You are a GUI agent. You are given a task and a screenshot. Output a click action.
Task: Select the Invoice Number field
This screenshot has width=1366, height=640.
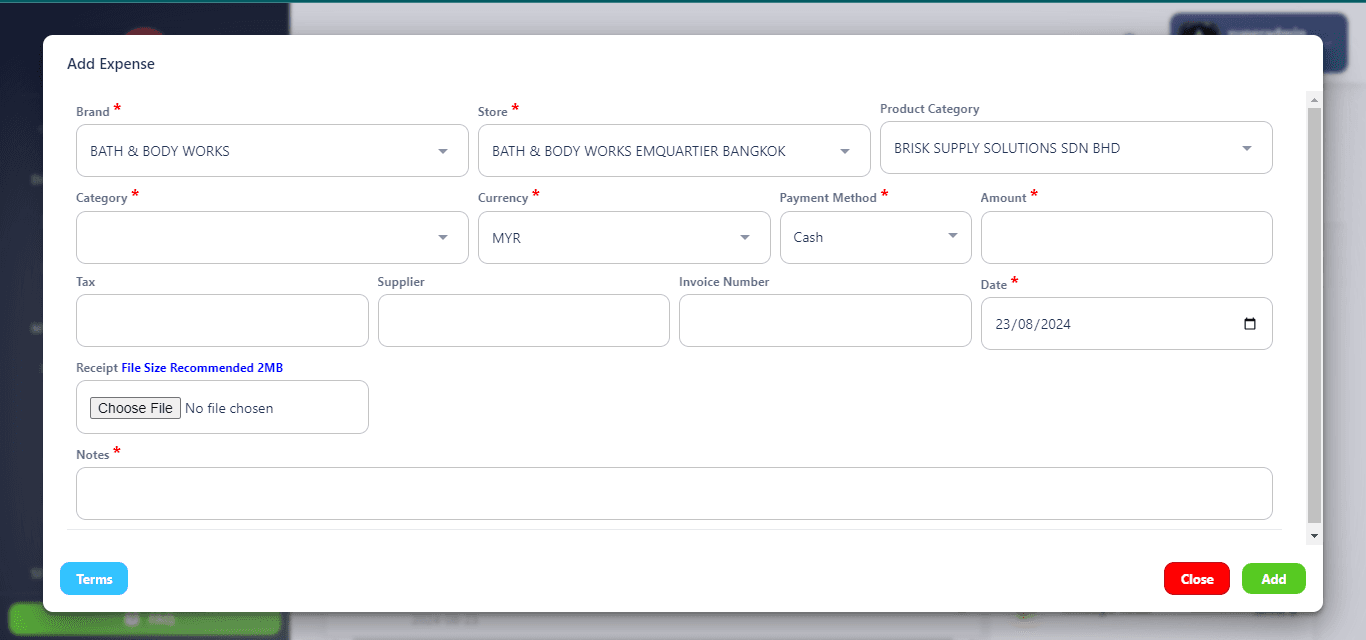click(824, 321)
